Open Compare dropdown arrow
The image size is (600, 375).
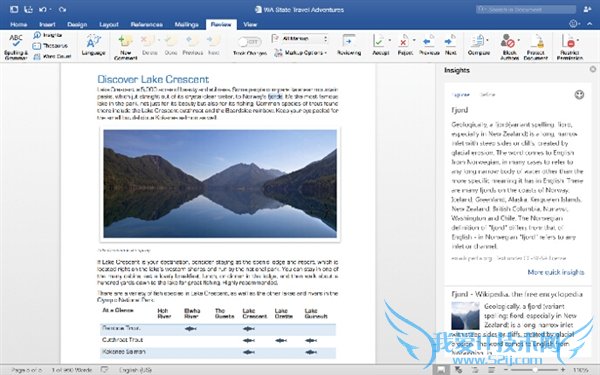pyautogui.click(x=488, y=40)
